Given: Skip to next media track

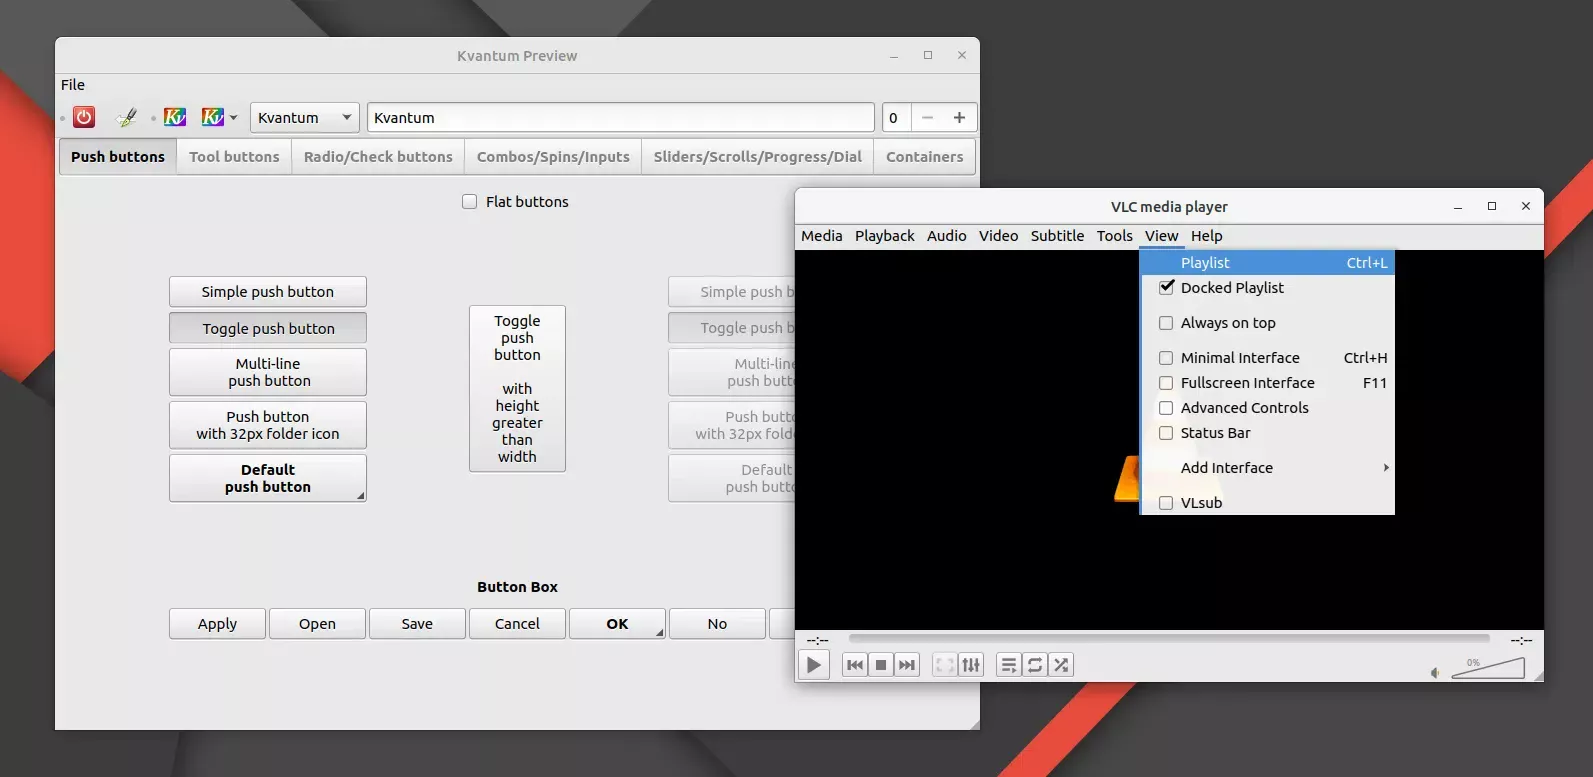Looking at the screenshot, I should (906, 665).
